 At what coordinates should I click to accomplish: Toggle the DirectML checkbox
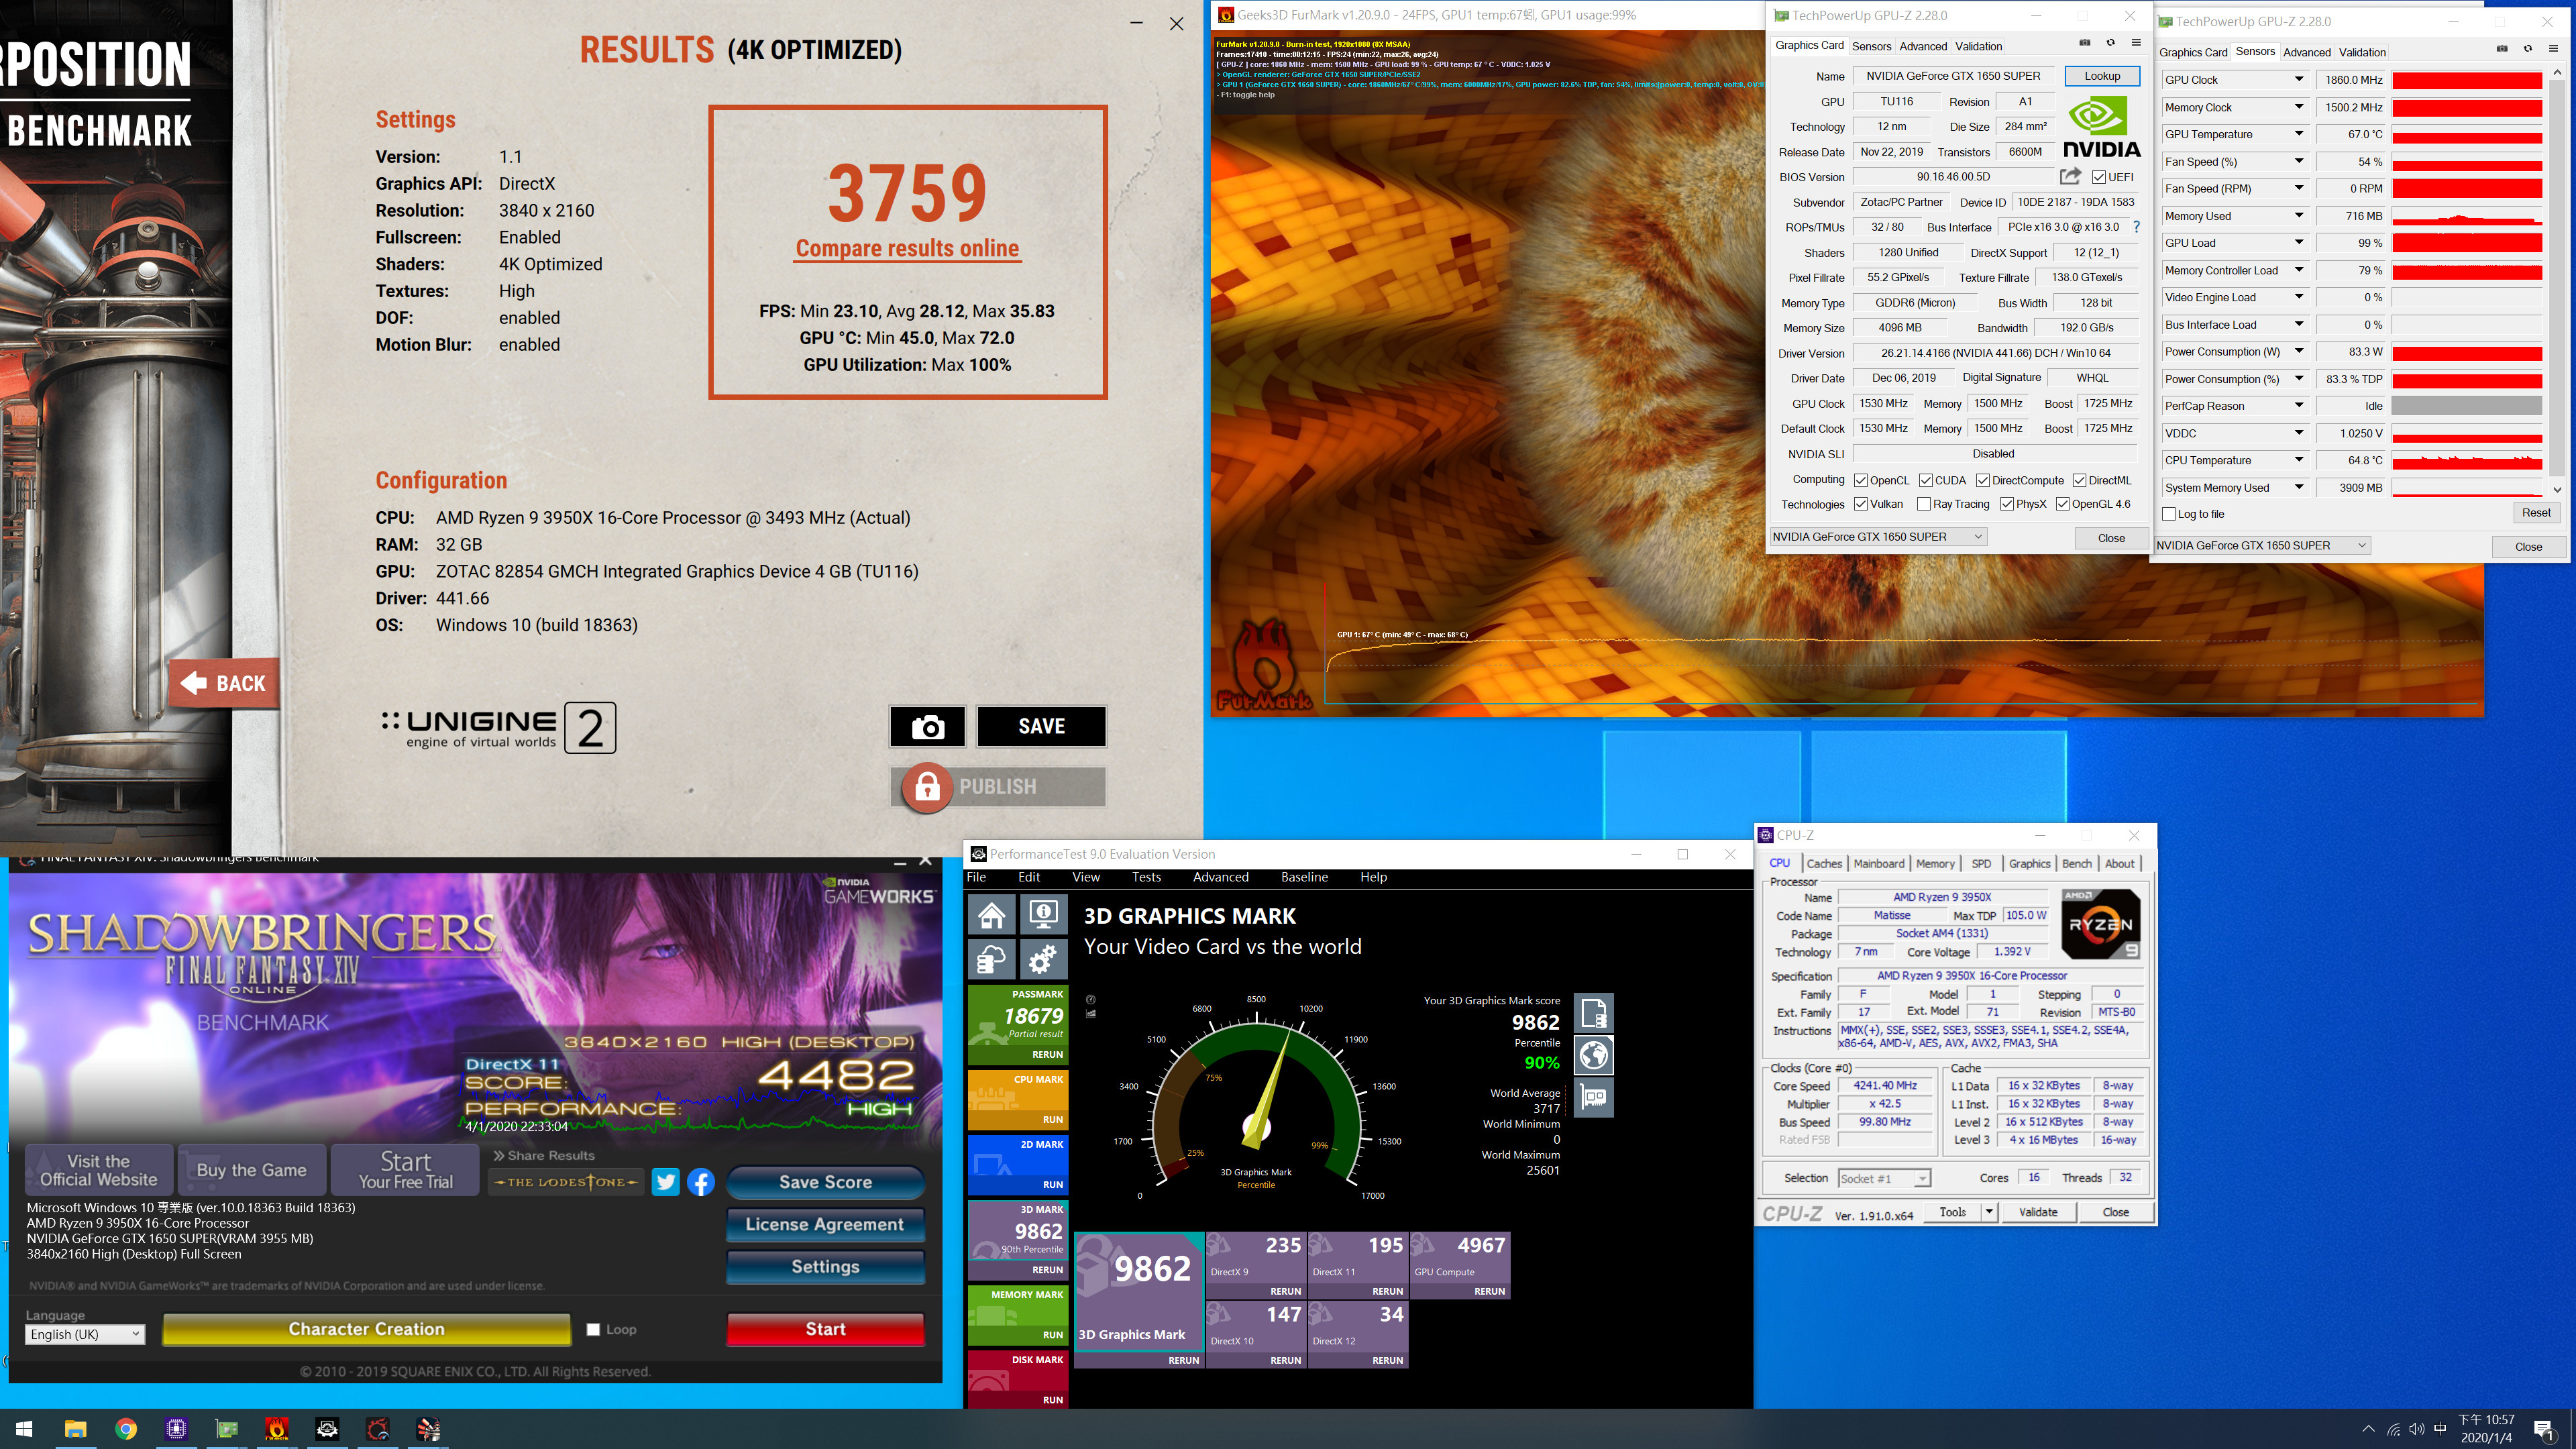pos(2079,481)
